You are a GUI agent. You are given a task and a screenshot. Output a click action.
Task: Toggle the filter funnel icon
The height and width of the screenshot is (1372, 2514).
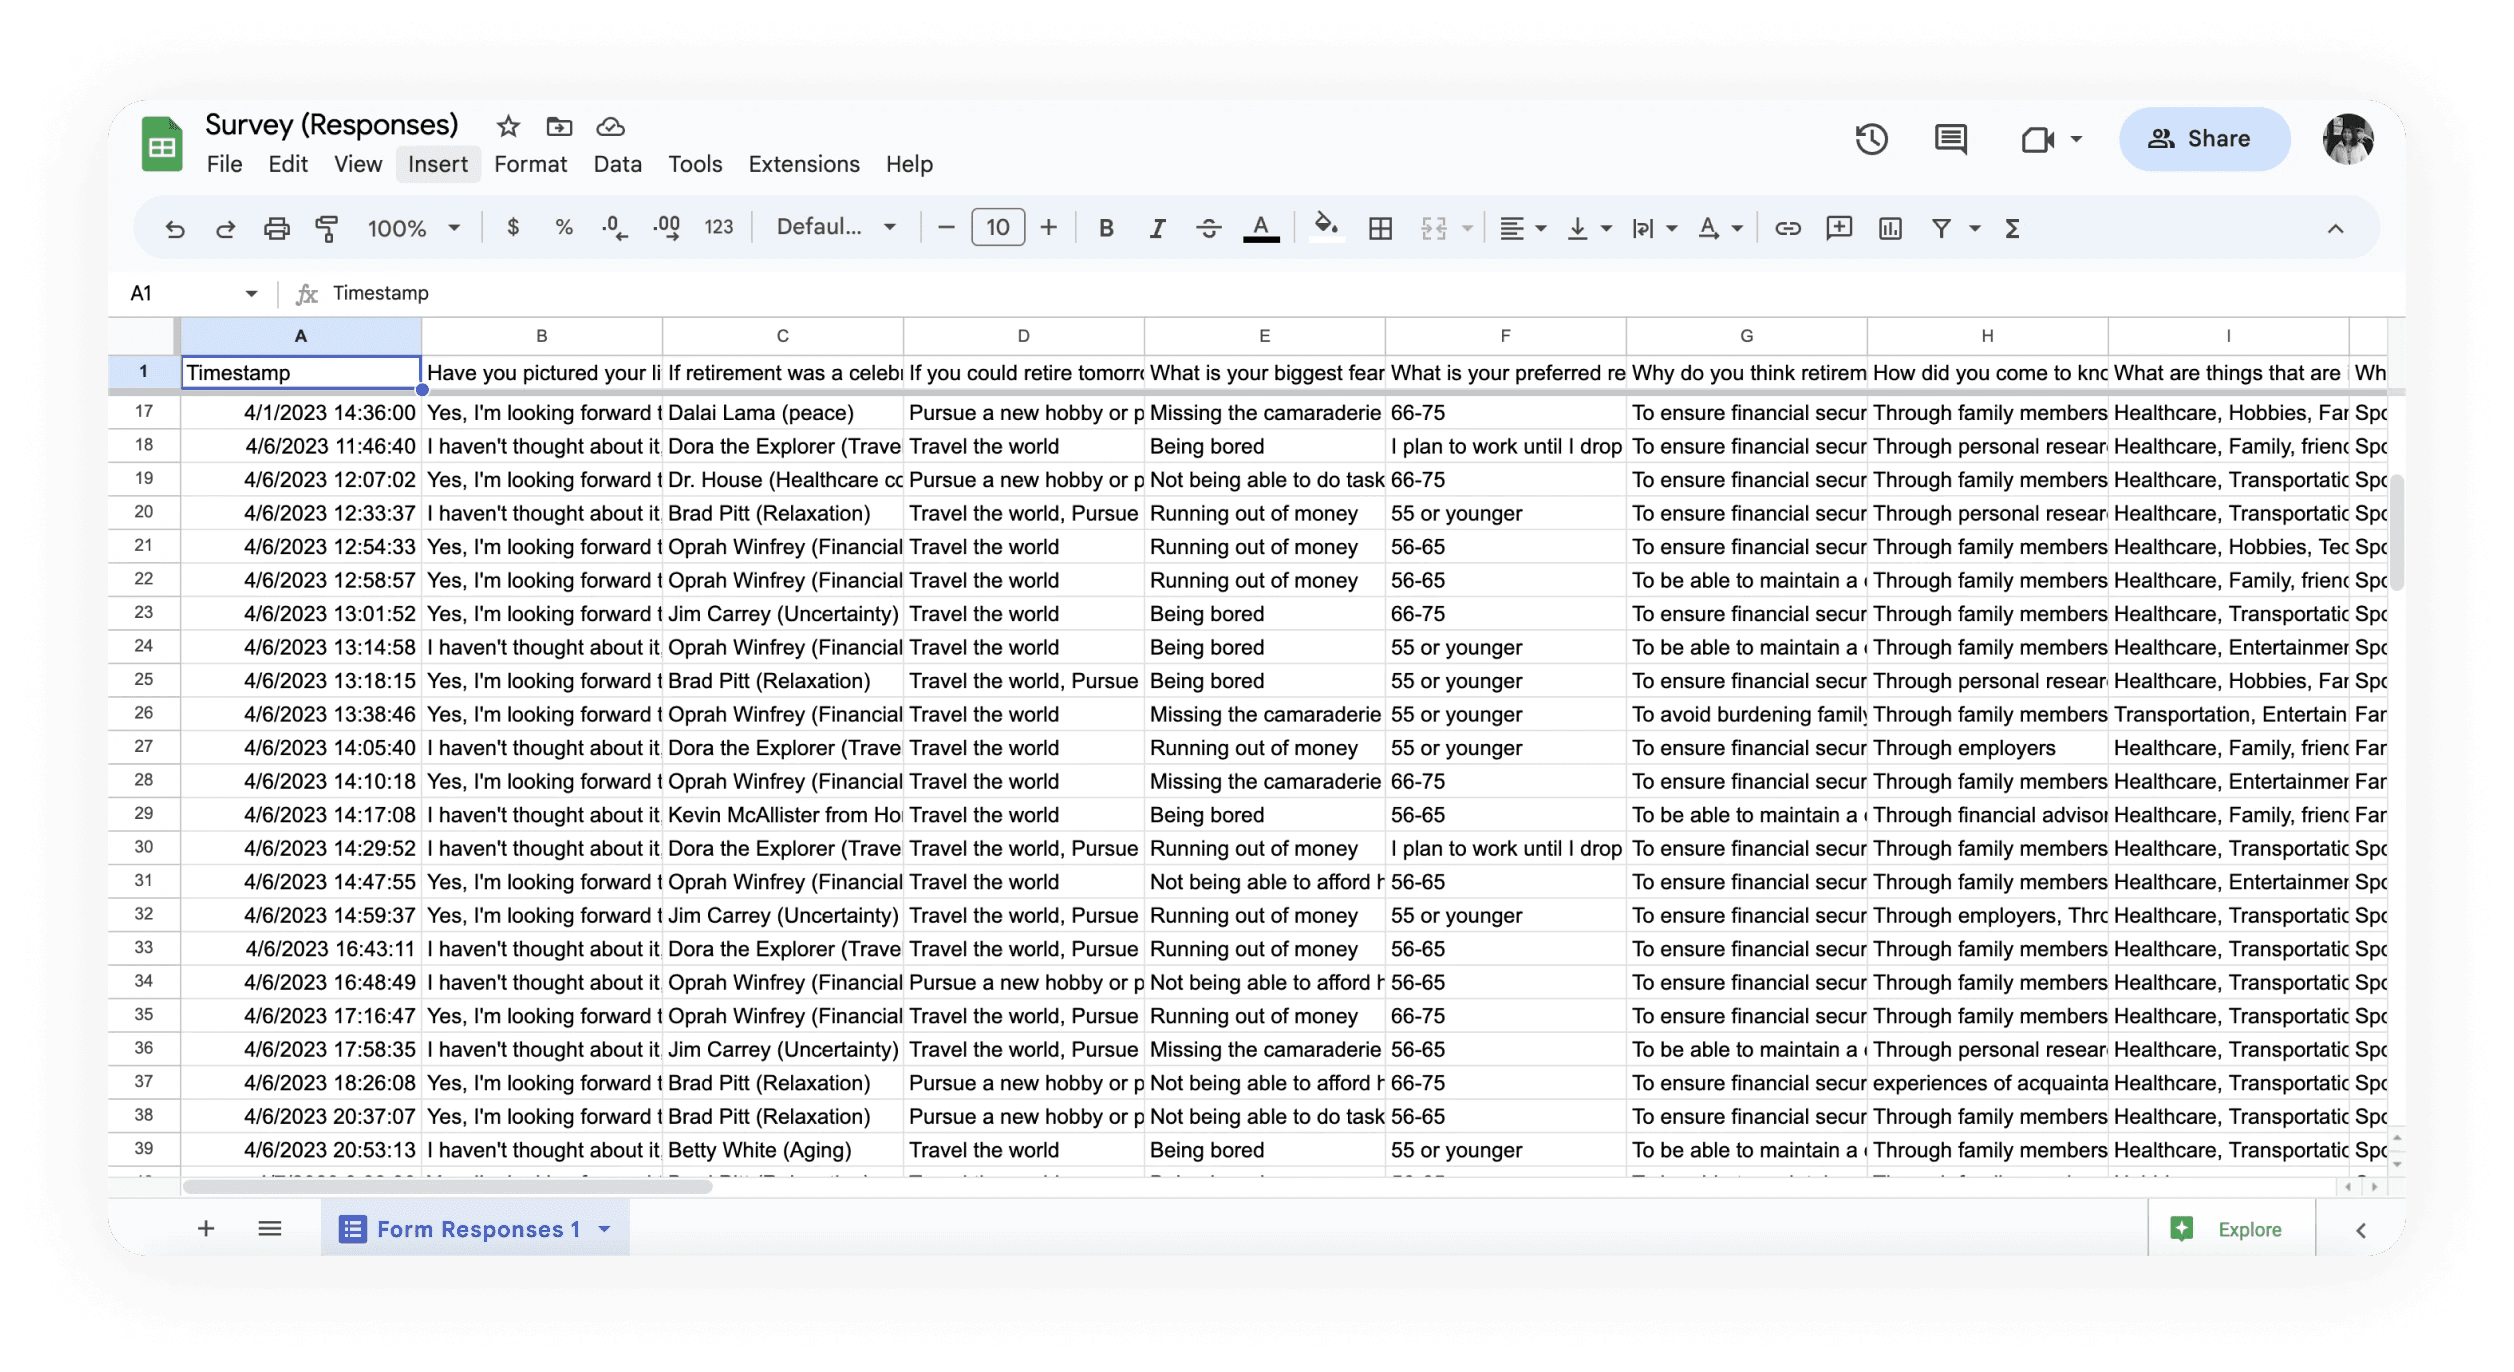point(1941,229)
